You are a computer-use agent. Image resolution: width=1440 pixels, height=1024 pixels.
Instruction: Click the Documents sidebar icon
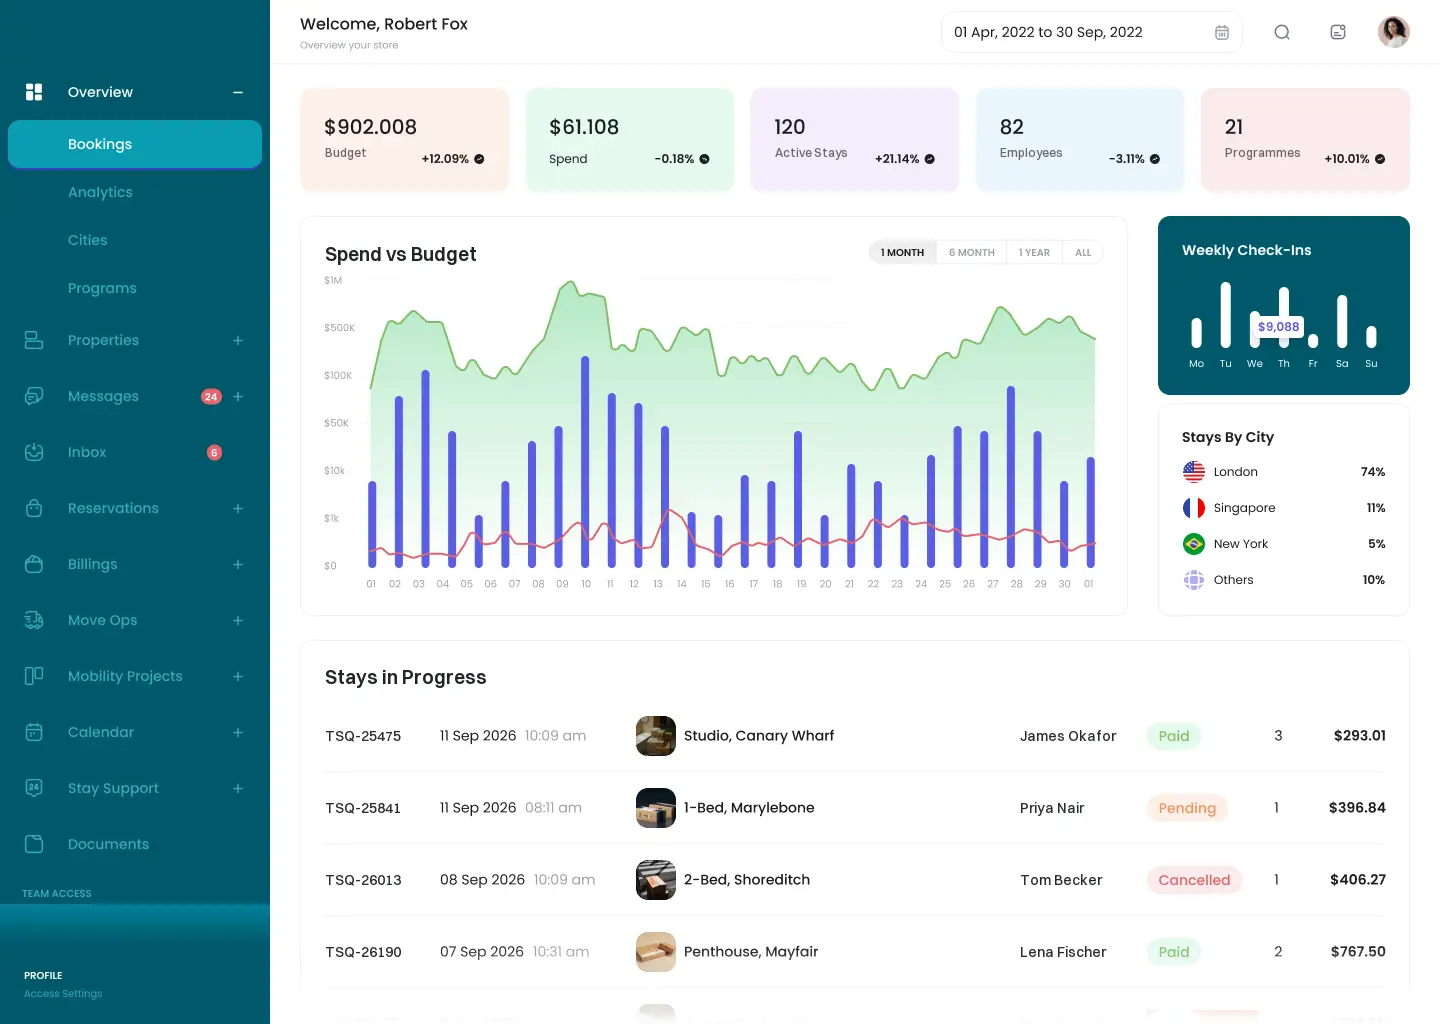coord(34,844)
